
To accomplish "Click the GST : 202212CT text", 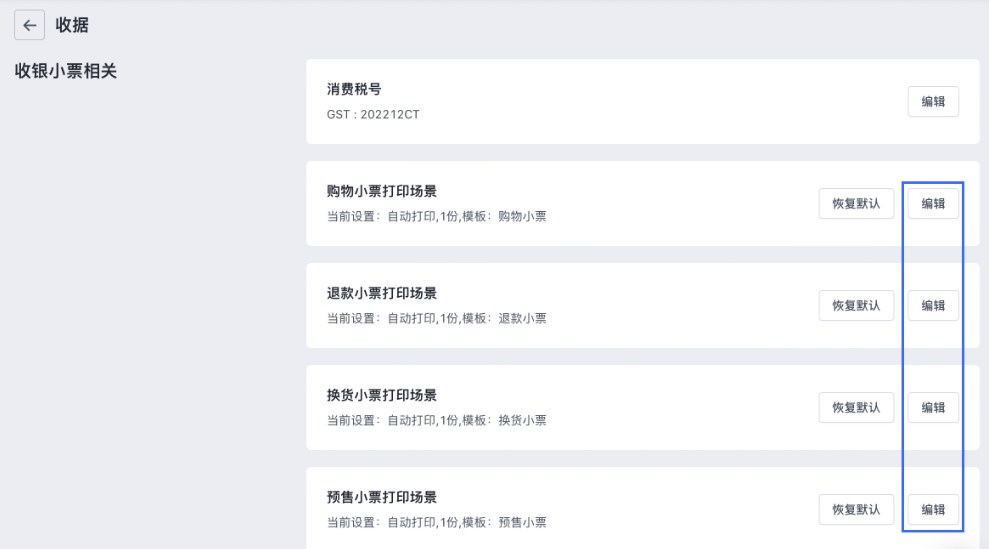I will pos(373,114).
